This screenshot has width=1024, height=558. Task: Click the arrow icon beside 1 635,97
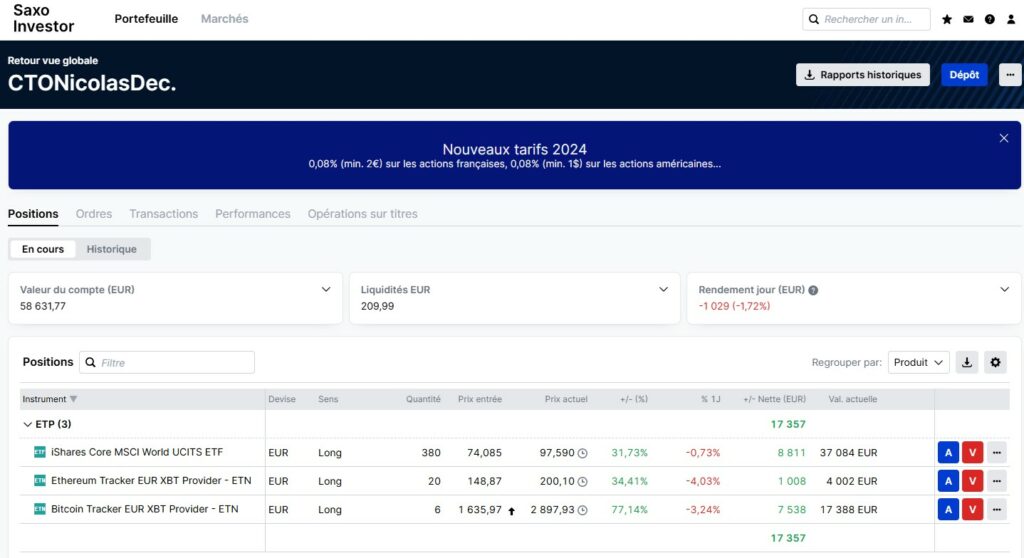[511, 511]
